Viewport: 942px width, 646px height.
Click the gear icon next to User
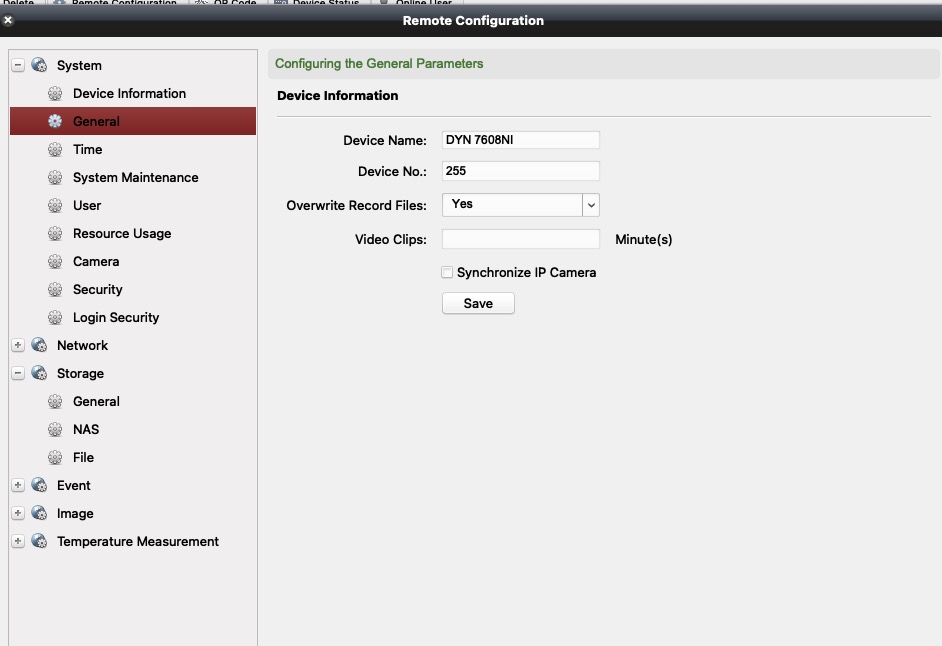coord(55,206)
